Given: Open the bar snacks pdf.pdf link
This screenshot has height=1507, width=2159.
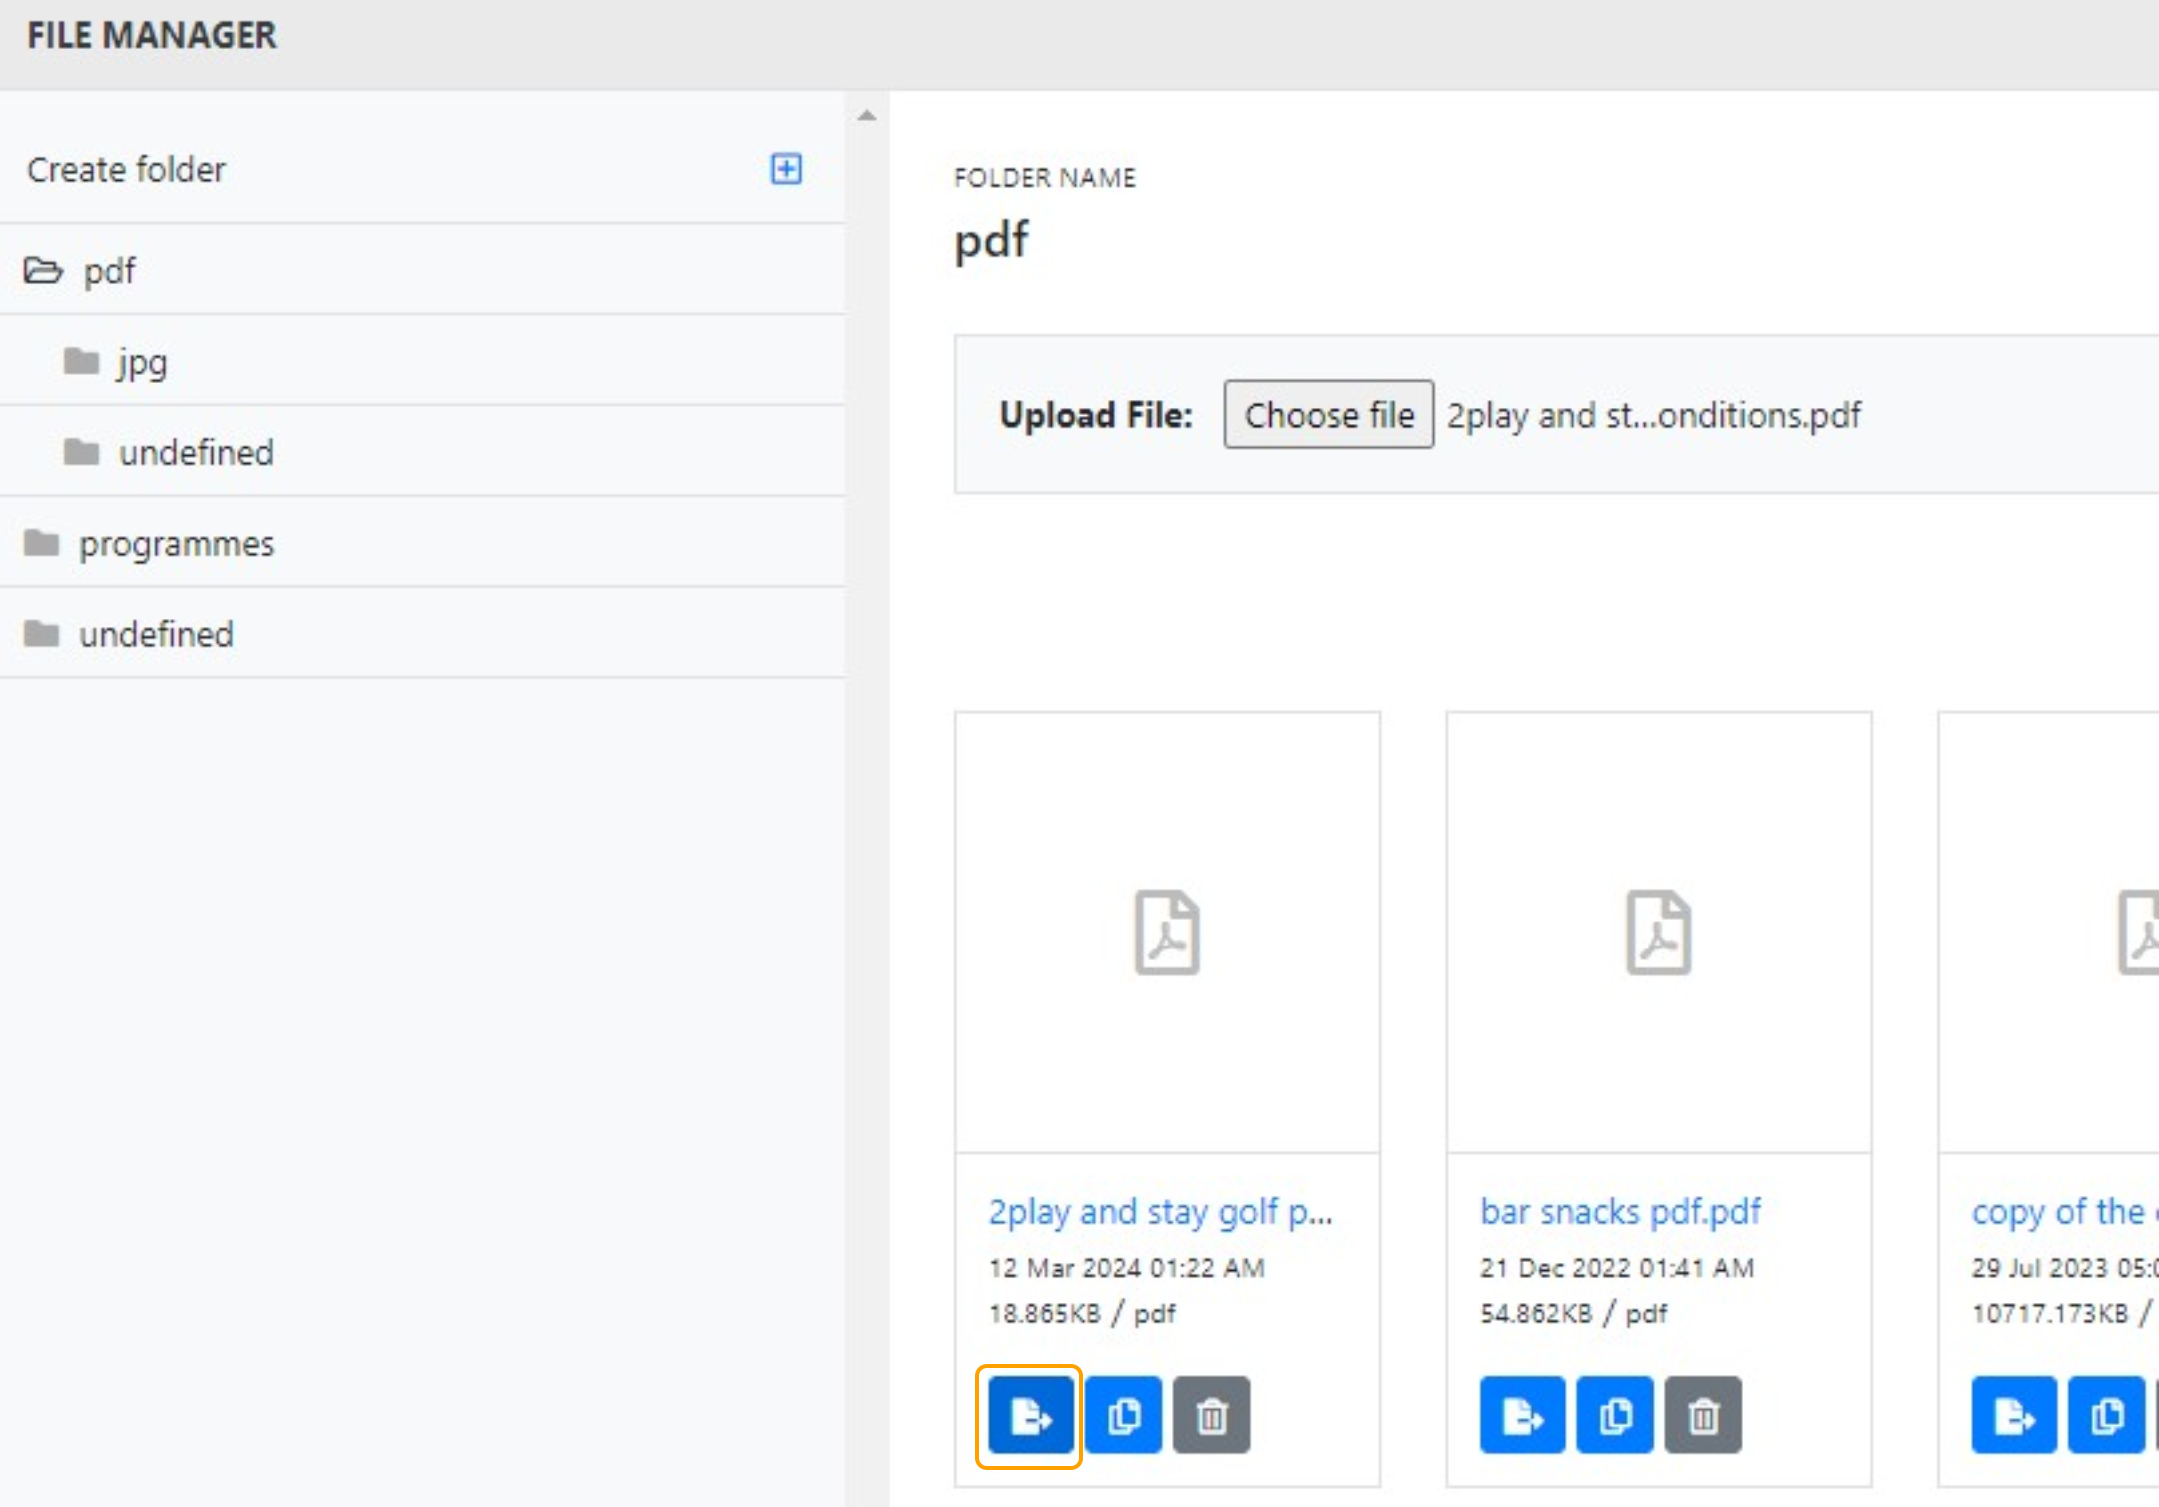Looking at the screenshot, I should pos(1620,1212).
